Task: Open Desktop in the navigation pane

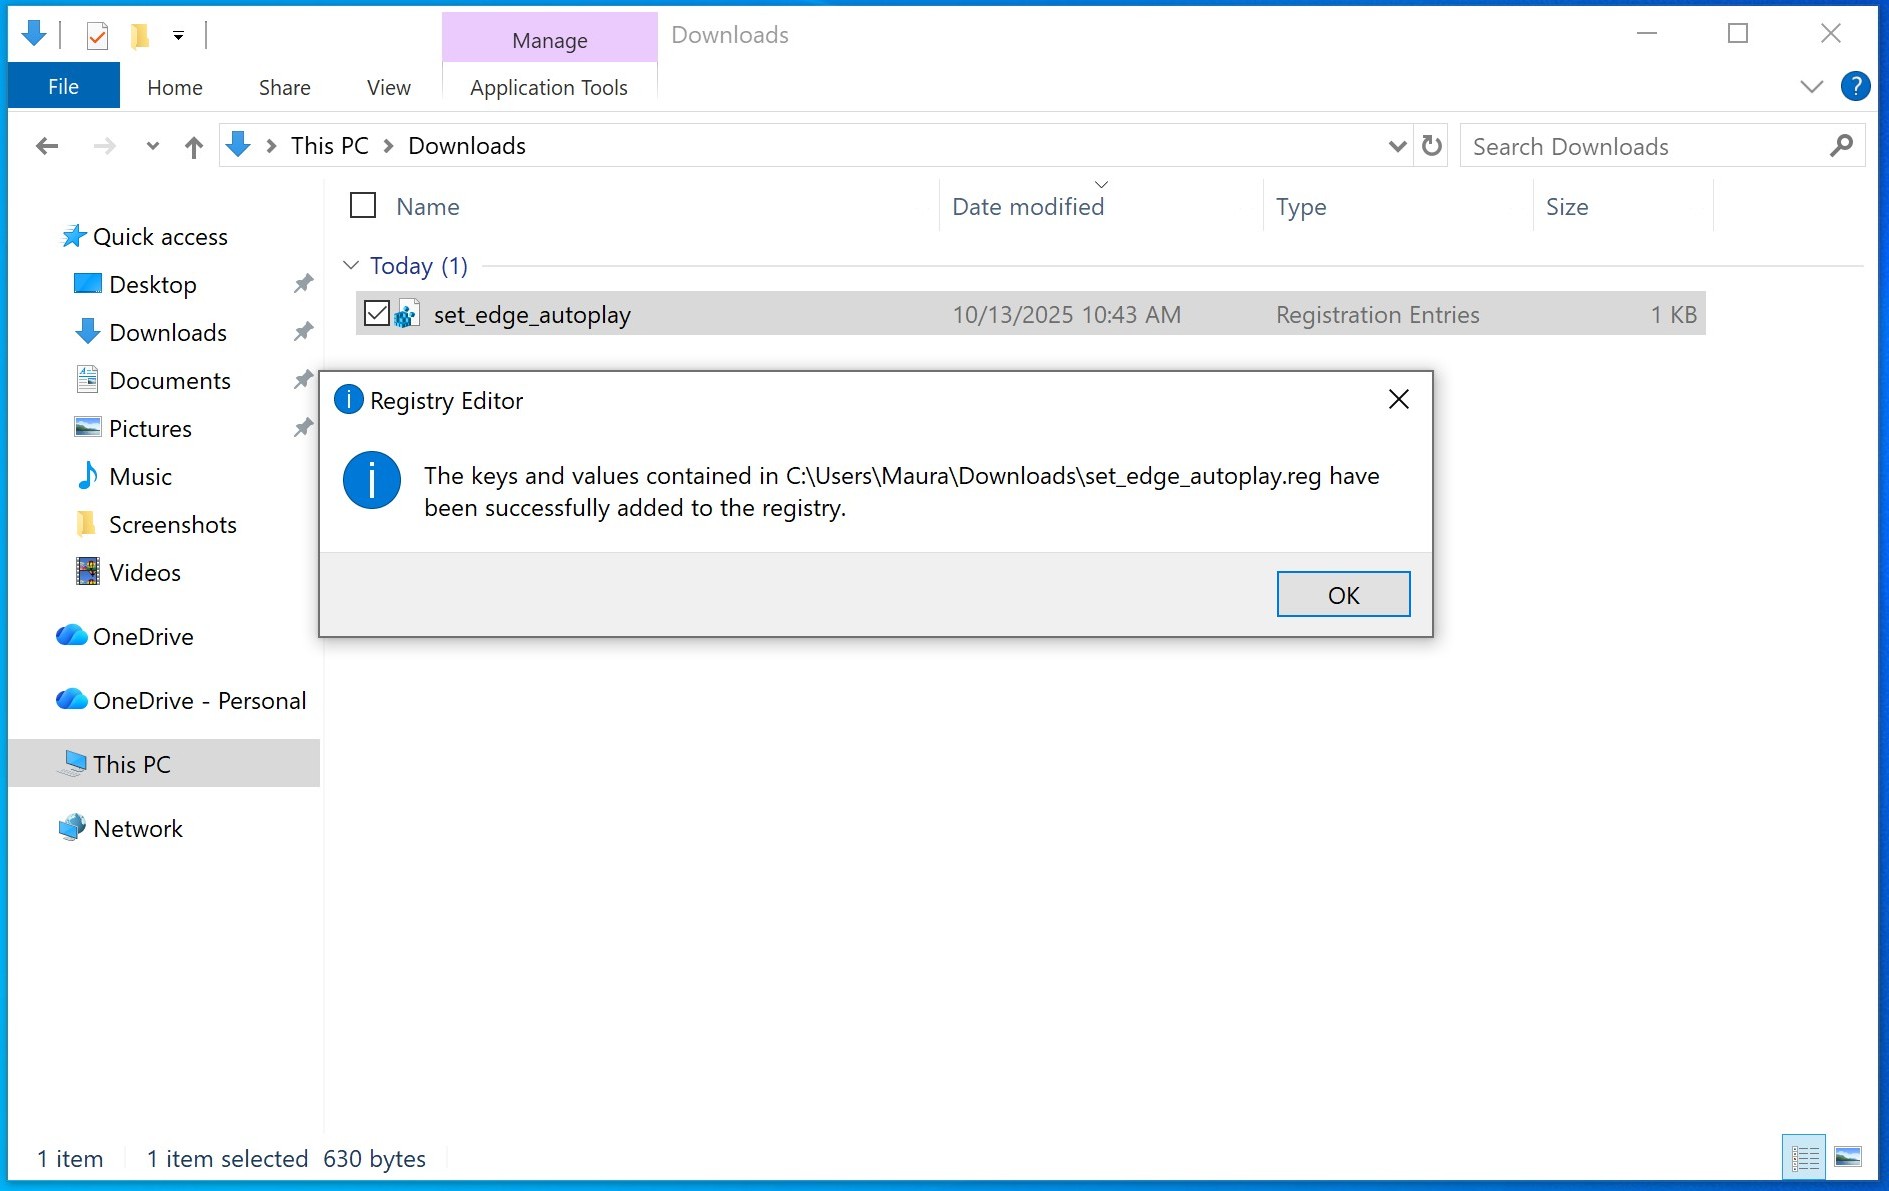Action: pos(153,285)
